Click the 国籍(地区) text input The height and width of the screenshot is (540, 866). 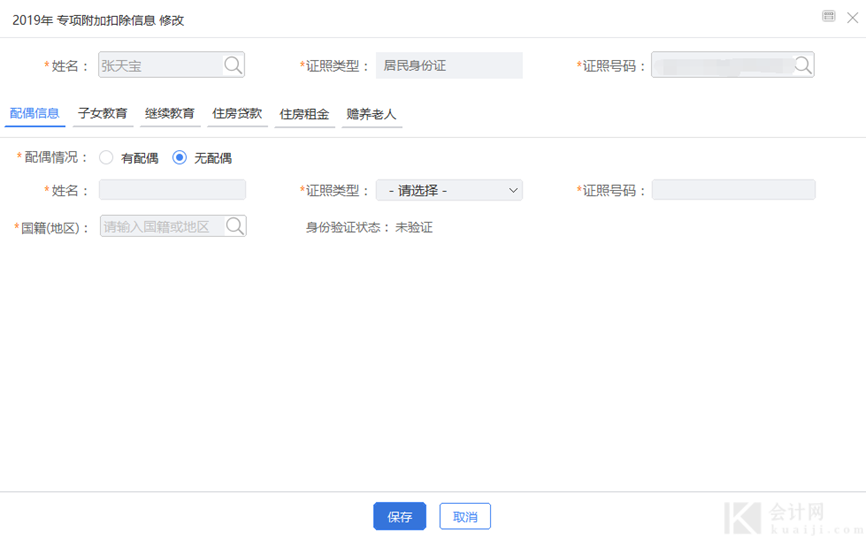[x=162, y=226]
